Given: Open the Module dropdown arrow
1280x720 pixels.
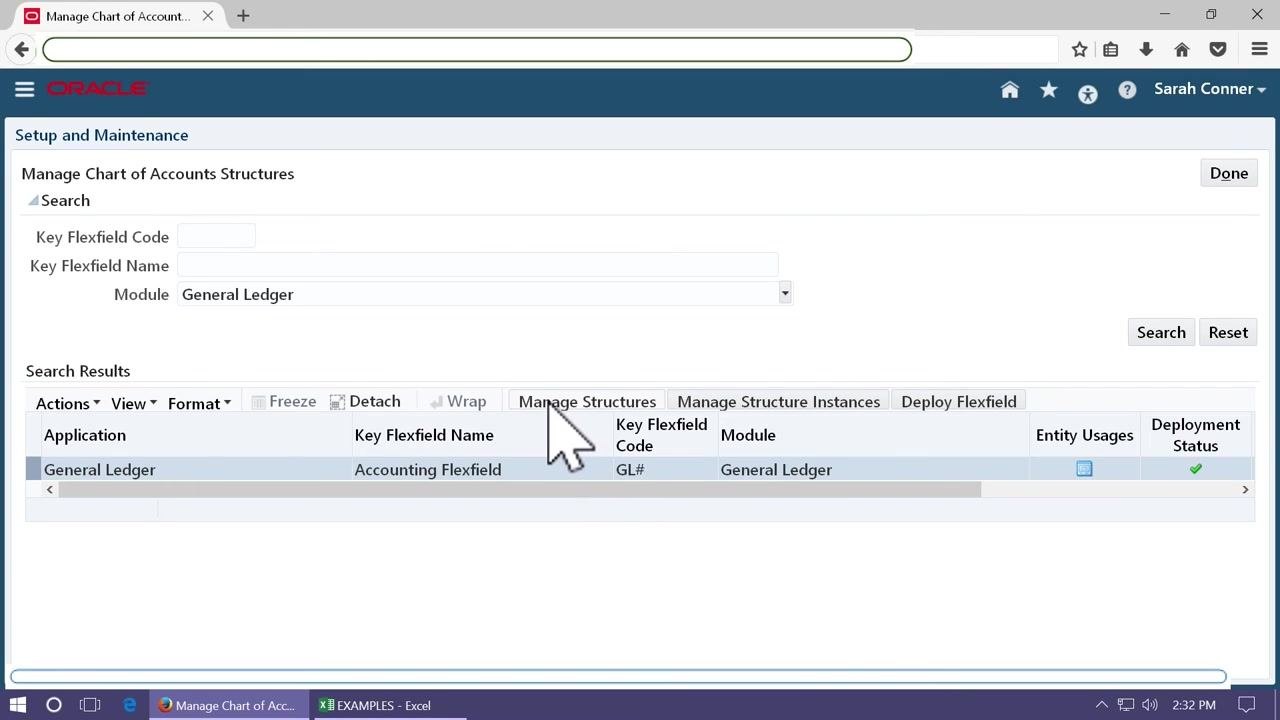Looking at the screenshot, I should (785, 294).
